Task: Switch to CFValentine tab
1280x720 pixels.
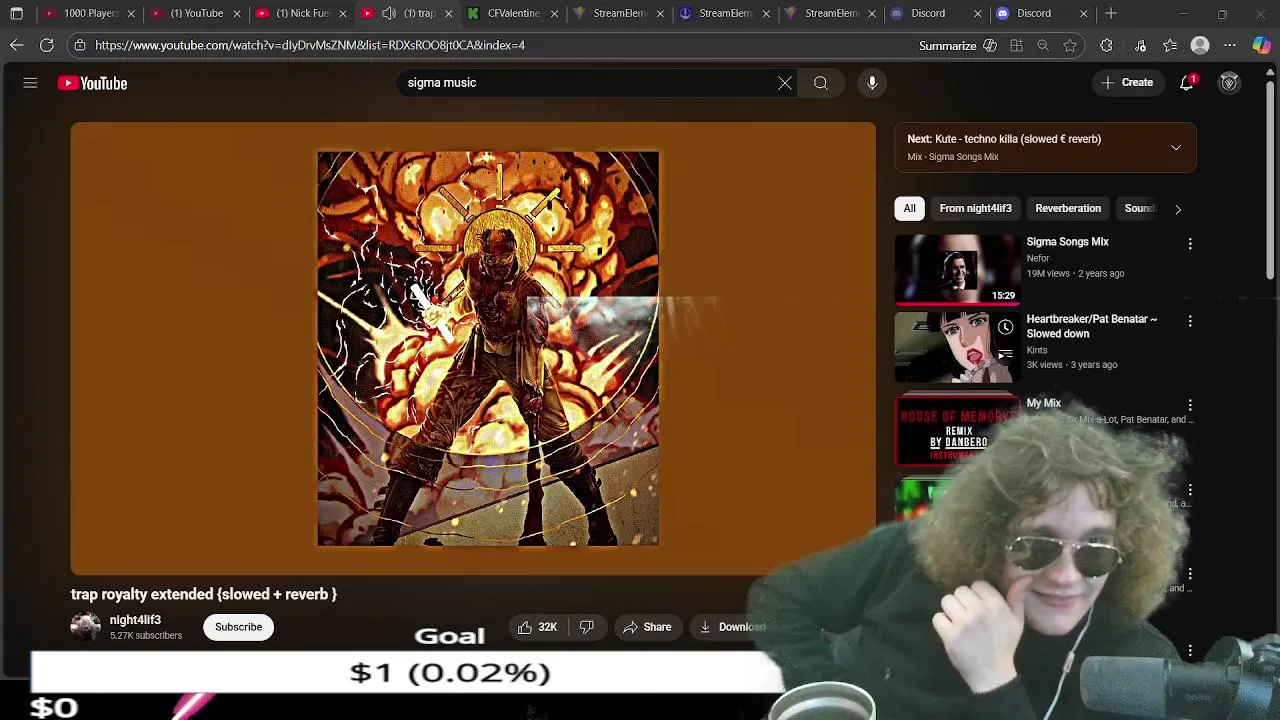Action: tap(513, 14)
